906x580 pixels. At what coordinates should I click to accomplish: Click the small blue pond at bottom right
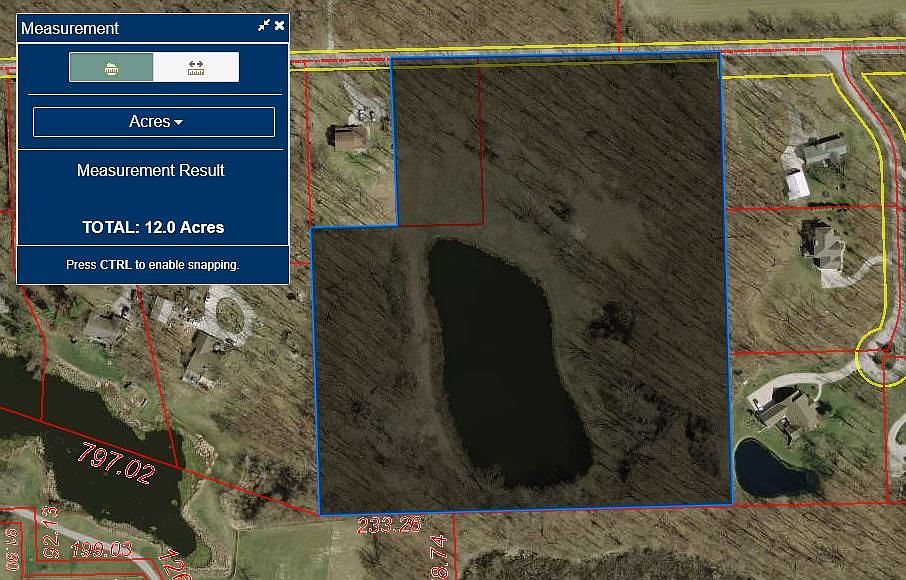click(775, 469)
